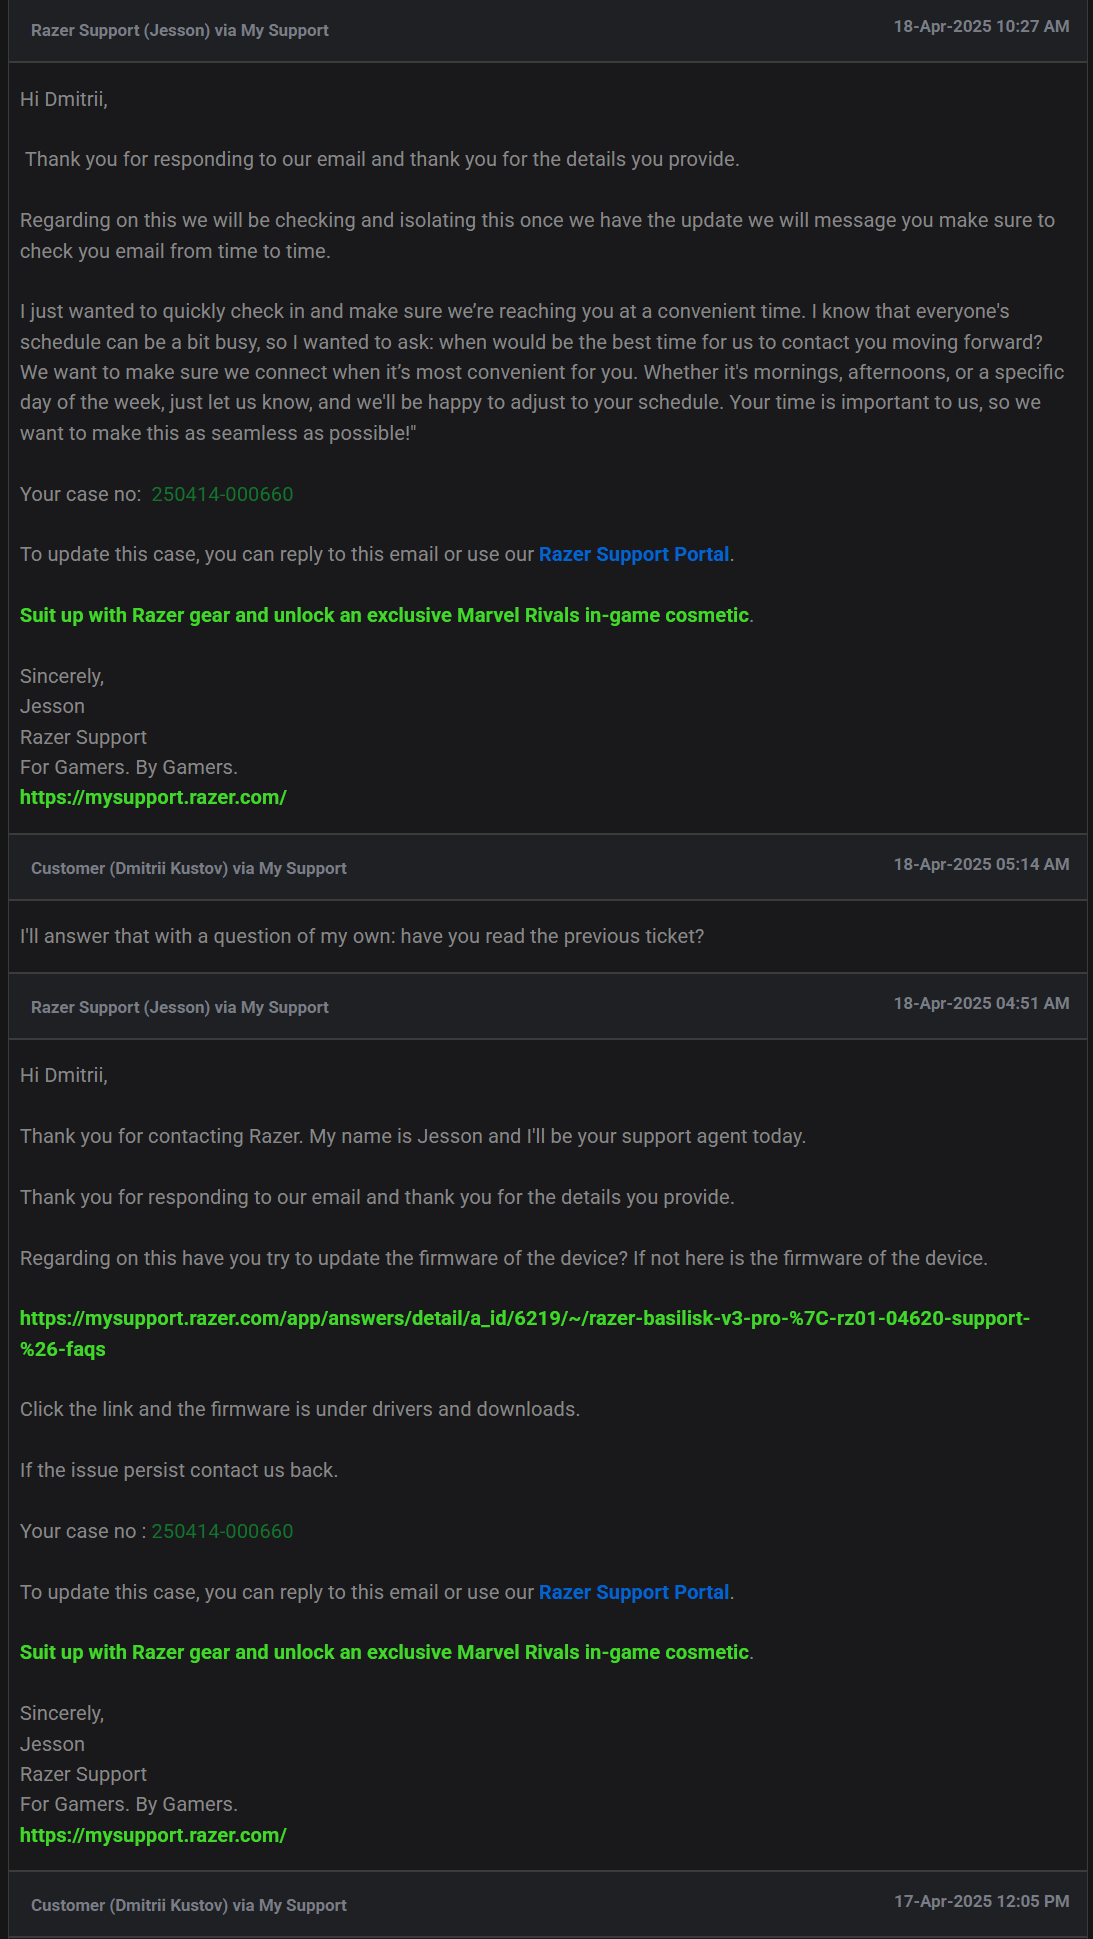The height and width of the screenshot is (1939, 1093).
Task: Click the 18-Apr-2025 05:14 AM timestamp
Action: [981, 864]
